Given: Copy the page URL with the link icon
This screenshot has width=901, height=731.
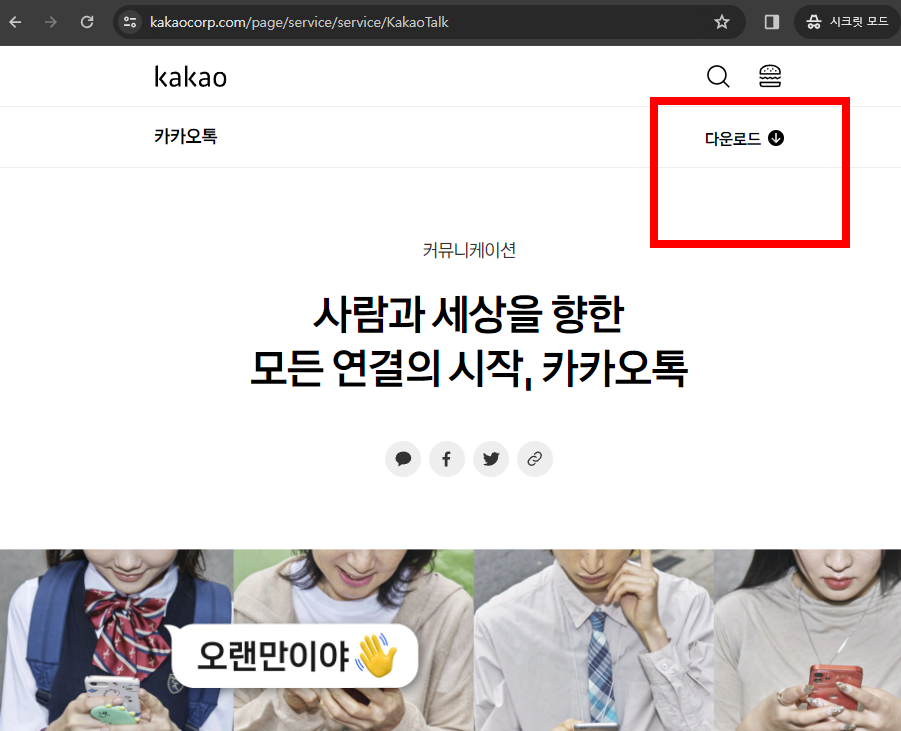Looking at the screenshot, I should 535,459.
